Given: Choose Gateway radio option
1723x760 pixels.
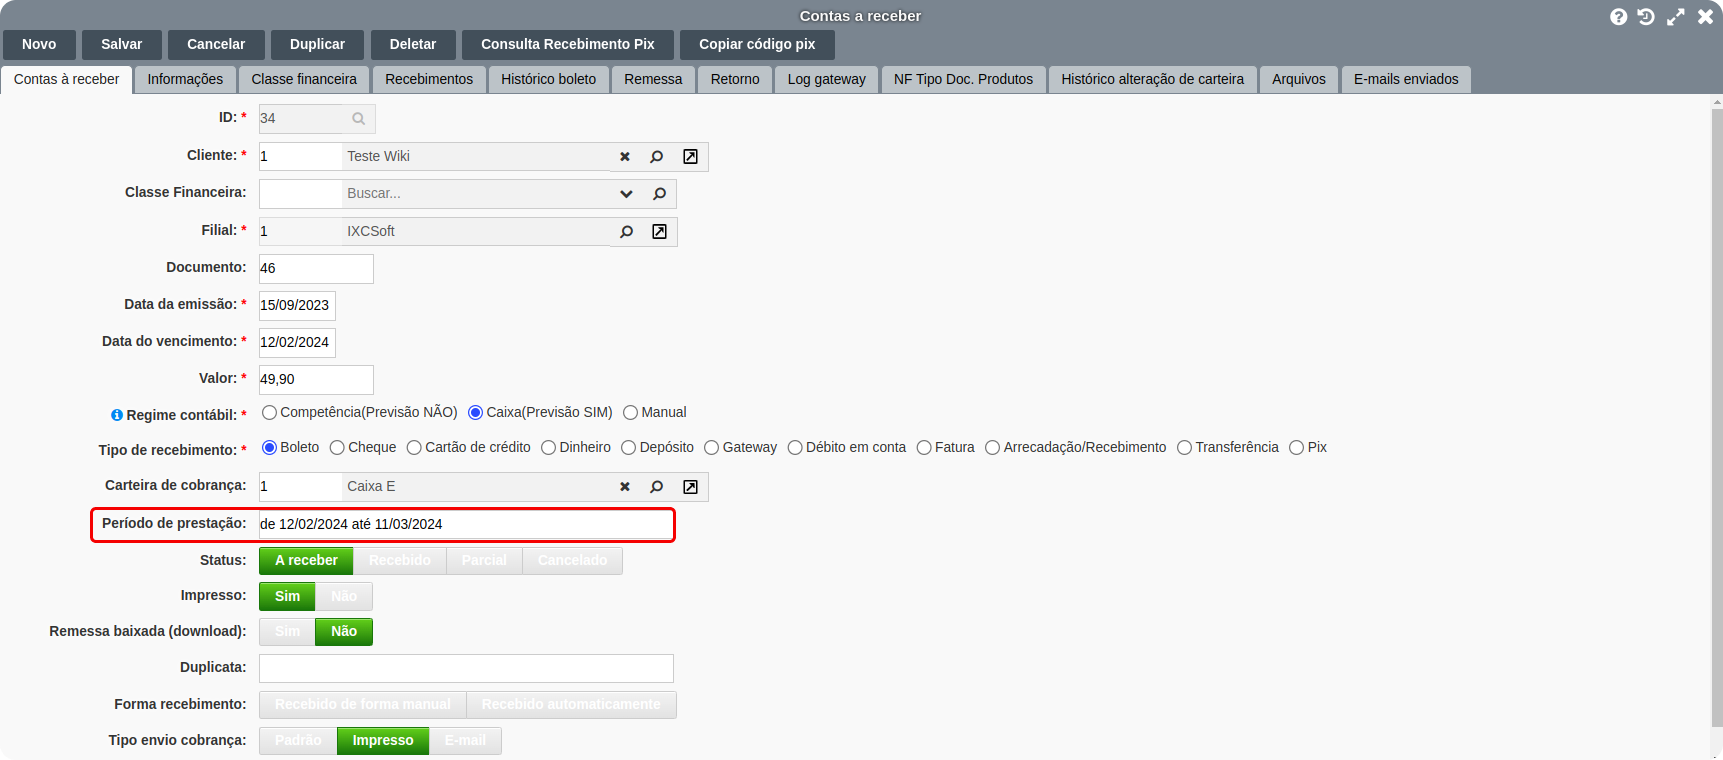Looking at the screenshot, I should click(x=712, y=448).
